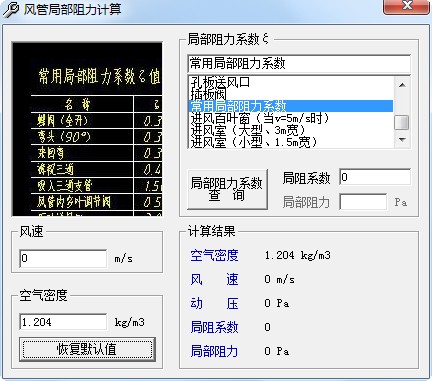Click the 常用局部阻力系数 search text field

(x=299, y=63)
